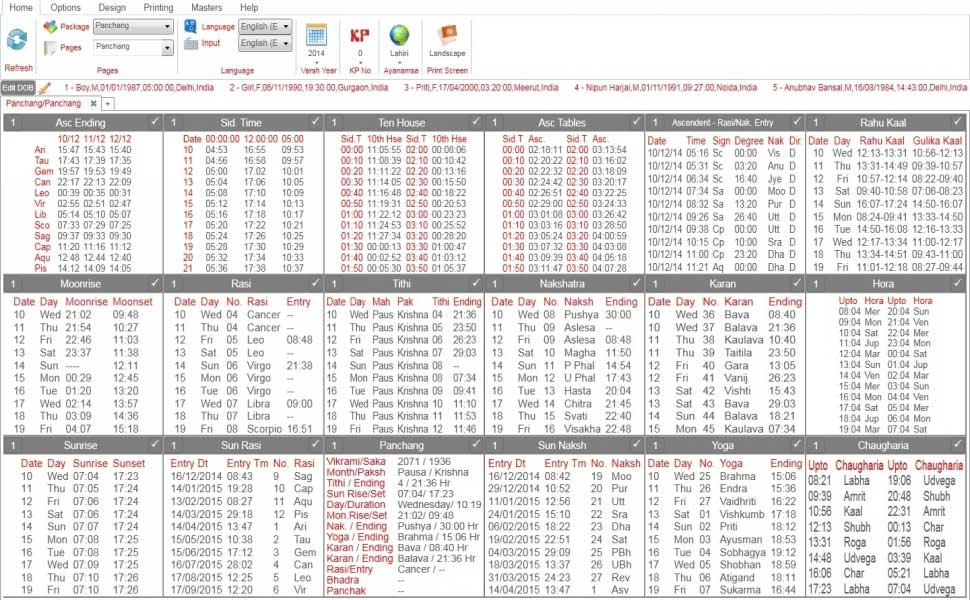Screen dimensions: 970x600
Task: Close the Panchang/Panchang tab
Action: 93,103
